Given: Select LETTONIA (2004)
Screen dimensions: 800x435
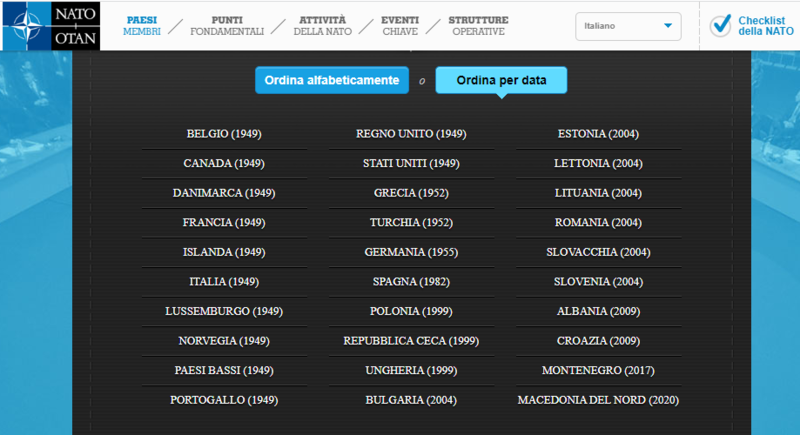Looking at the screenshot, I should (598, 163).
